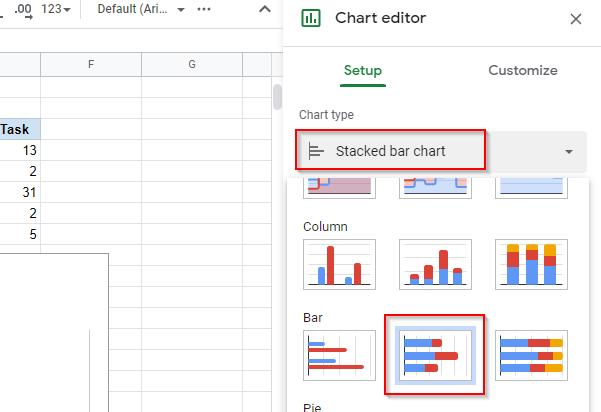Select the stacked bar chart thumbnail
601x412 pixels.
pos(434,356)
